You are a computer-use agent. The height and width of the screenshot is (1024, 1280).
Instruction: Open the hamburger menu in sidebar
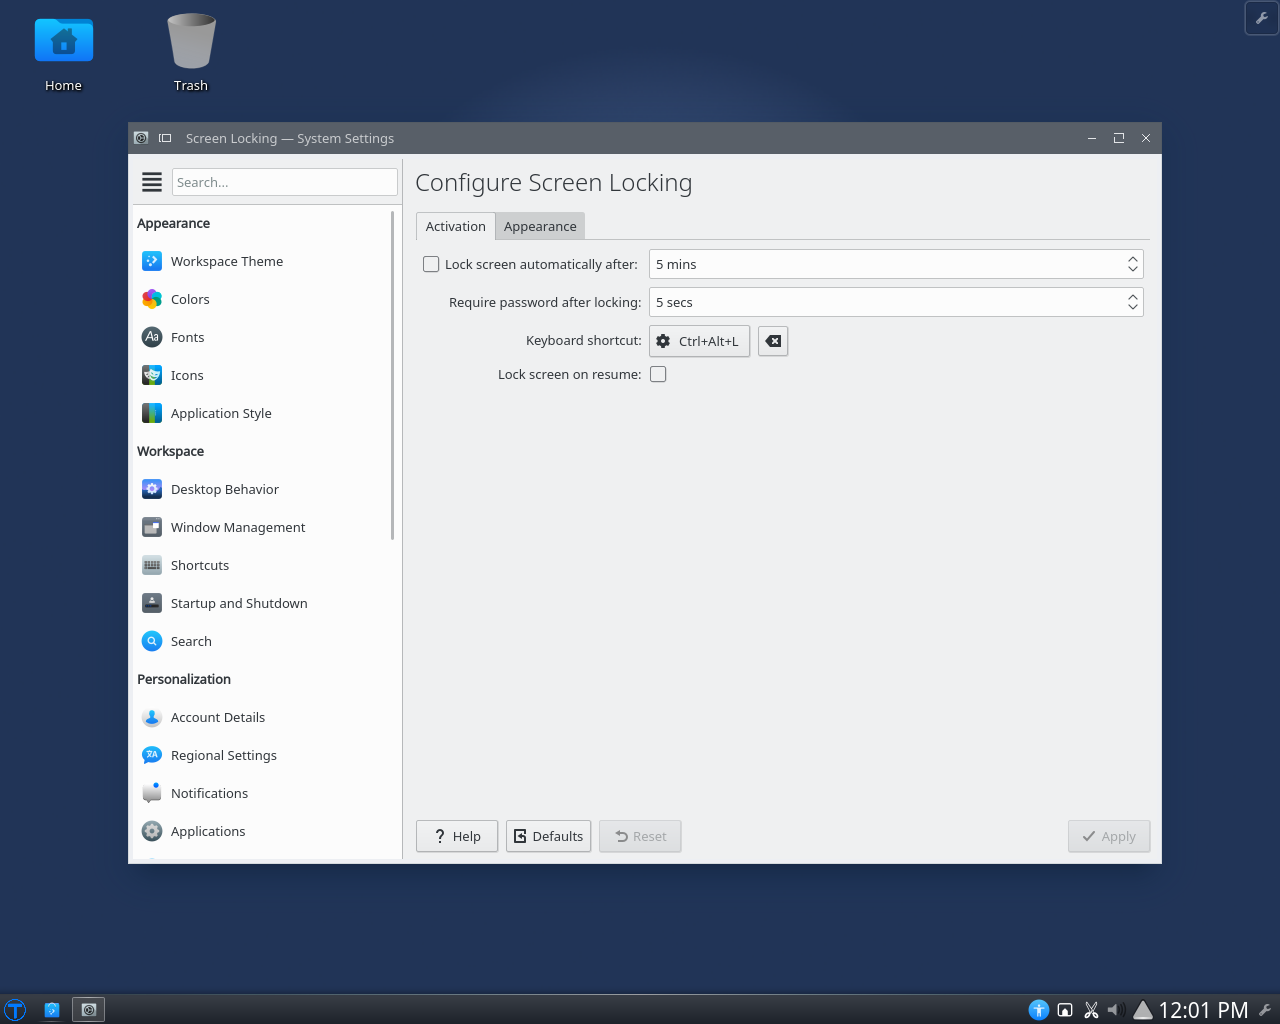click(x=152, y=182)
